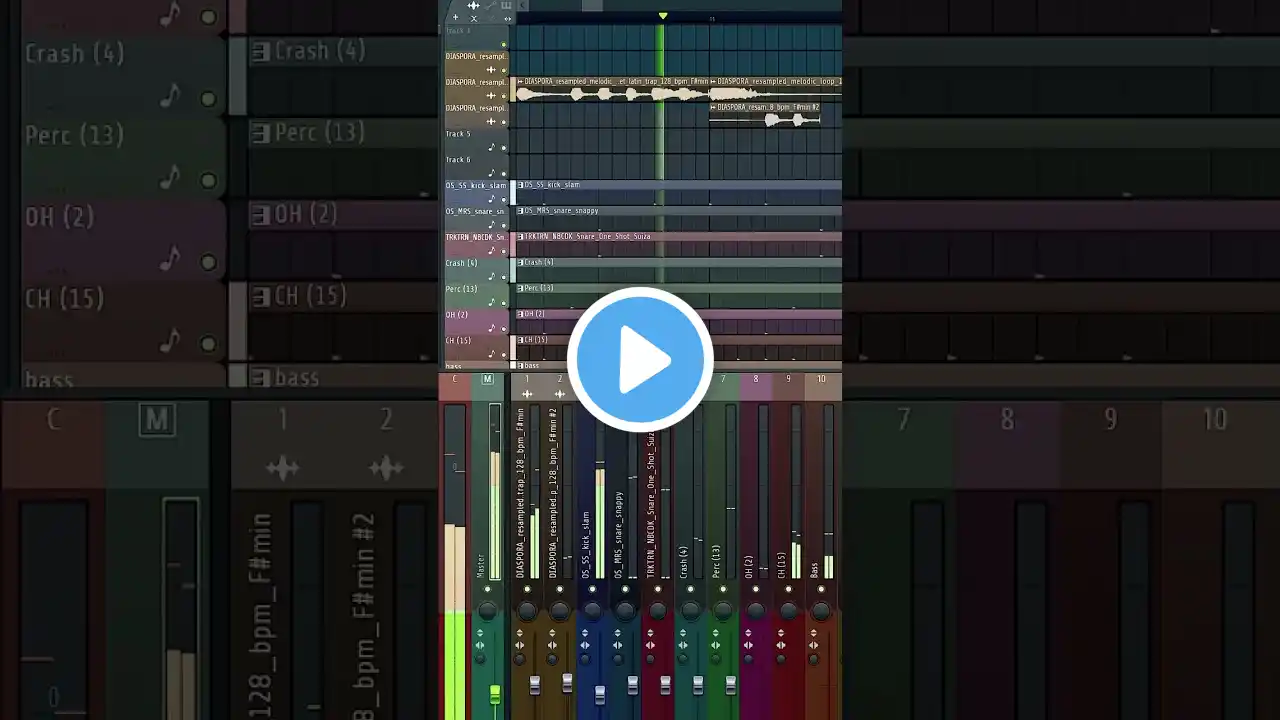Click the big blue video play button
This screenshot has width=1280, height=720.
coord(640,360)
